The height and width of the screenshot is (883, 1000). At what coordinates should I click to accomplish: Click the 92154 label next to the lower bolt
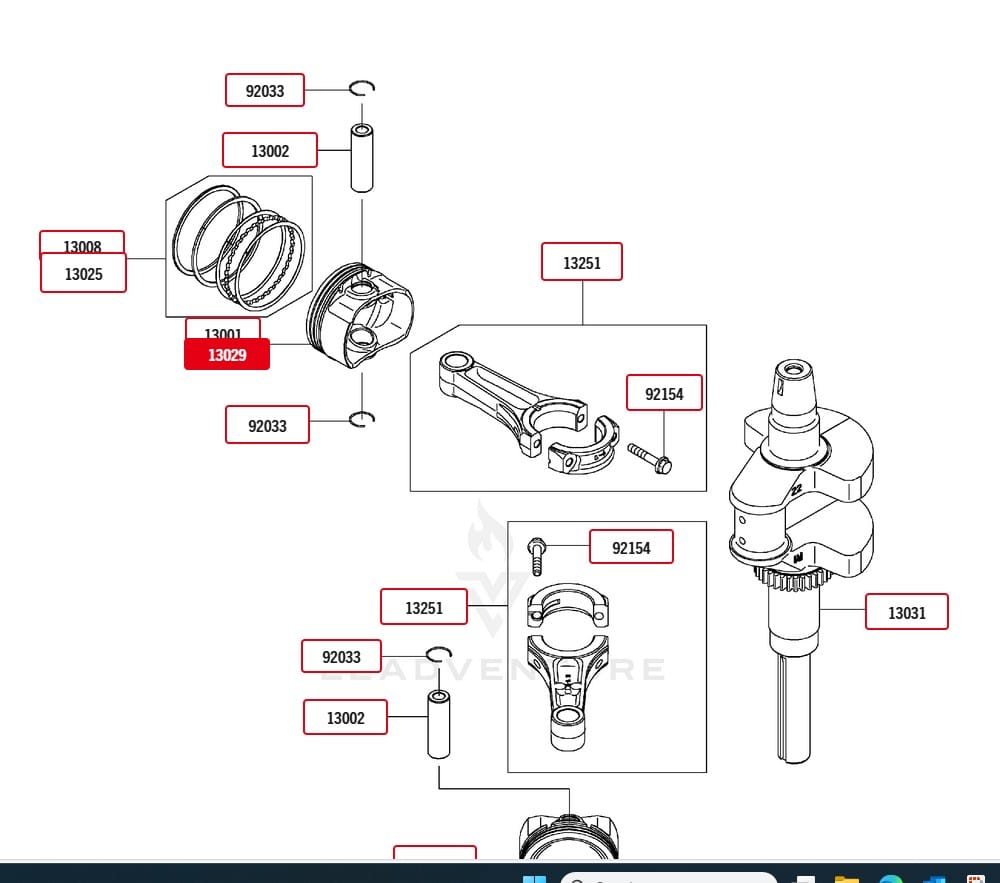[630, 547]
